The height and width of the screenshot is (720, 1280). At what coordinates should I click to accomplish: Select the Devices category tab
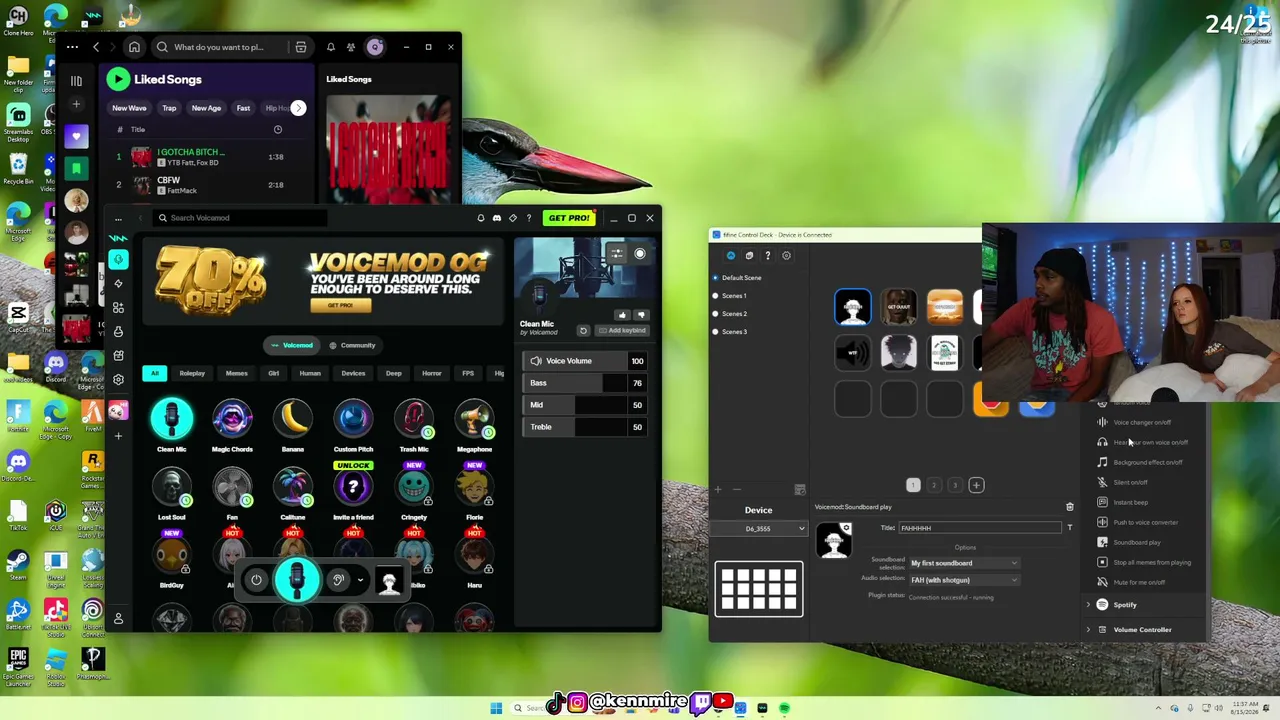[x=353, y=374]
